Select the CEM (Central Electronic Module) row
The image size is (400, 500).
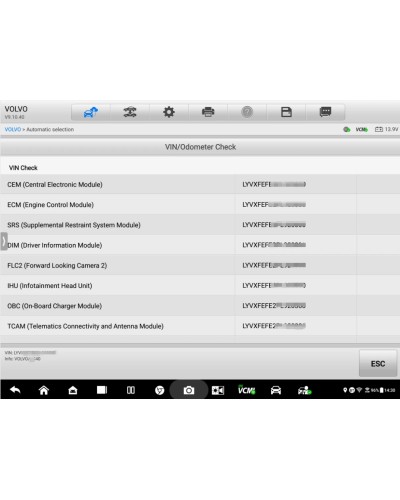coord(200,184)
